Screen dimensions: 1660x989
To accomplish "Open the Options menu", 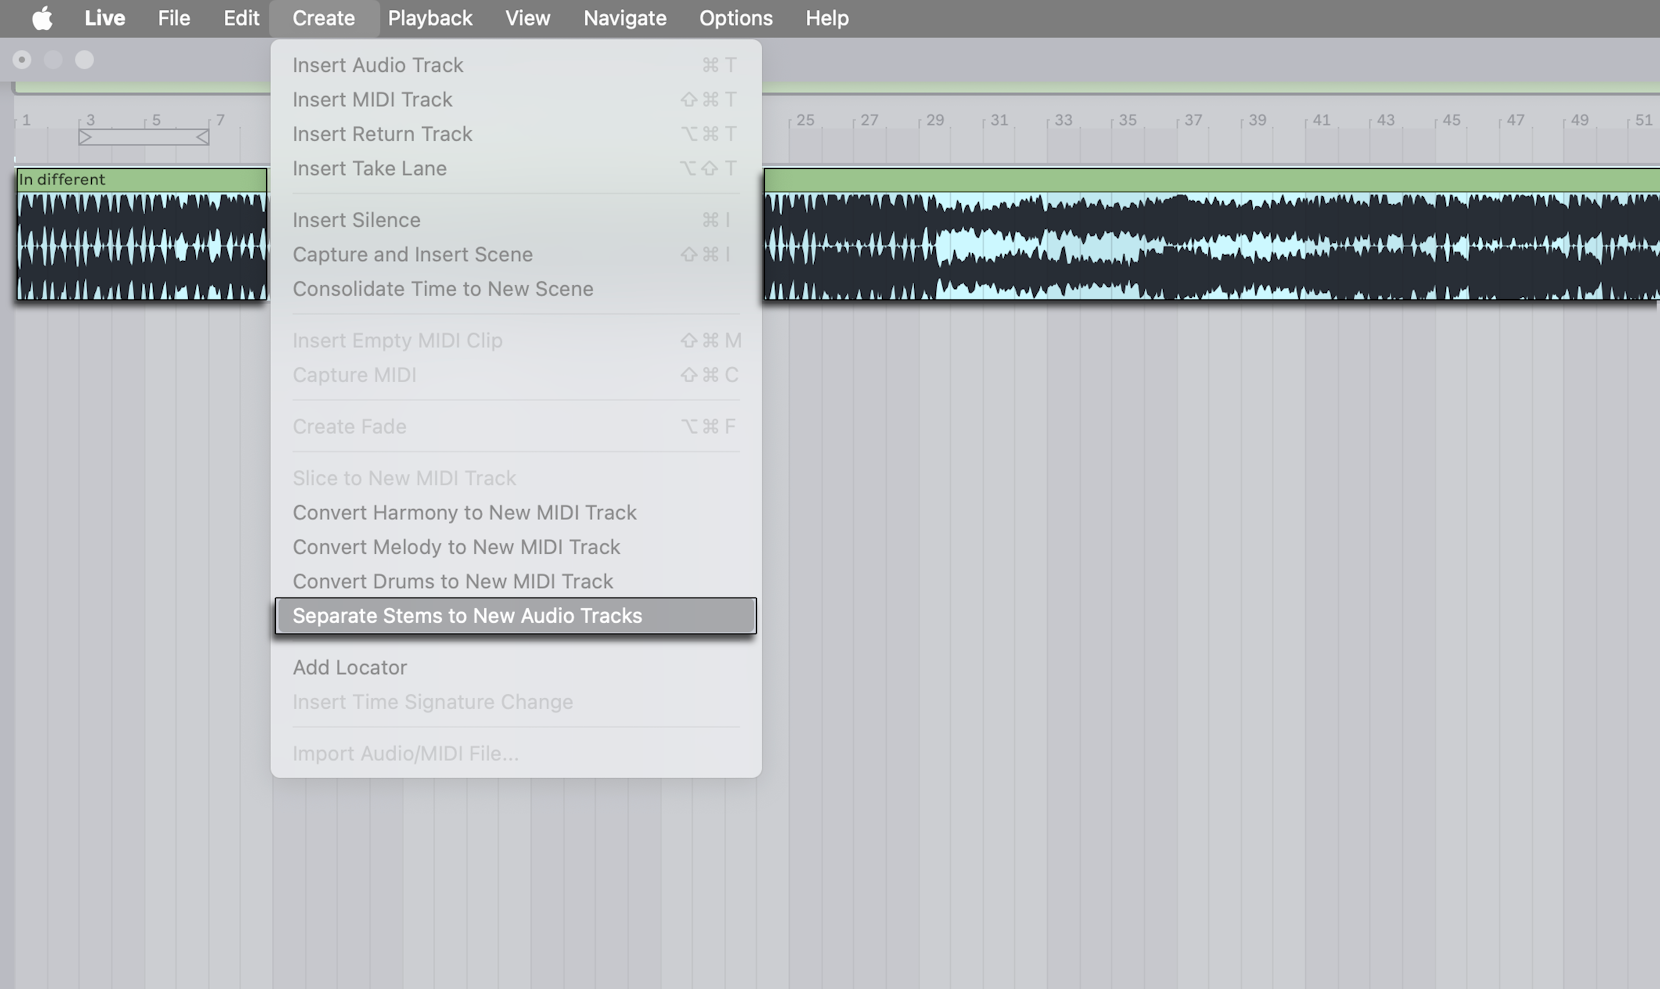I will click(736, 18).
